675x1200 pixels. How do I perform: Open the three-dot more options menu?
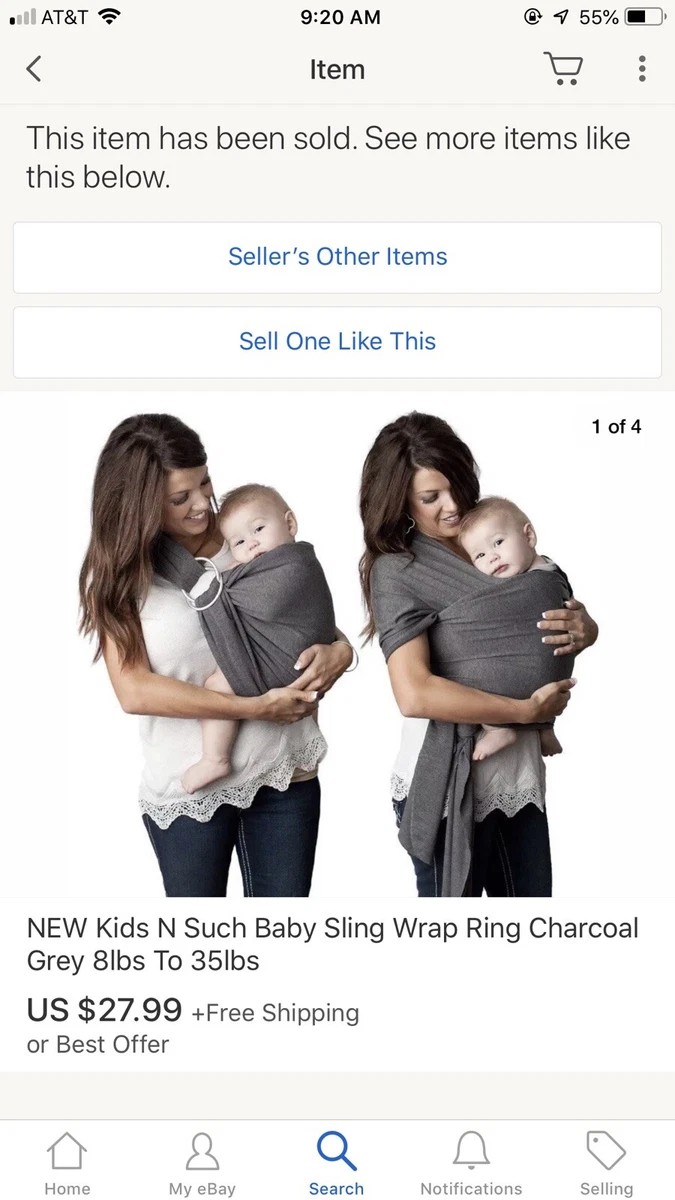642,69
